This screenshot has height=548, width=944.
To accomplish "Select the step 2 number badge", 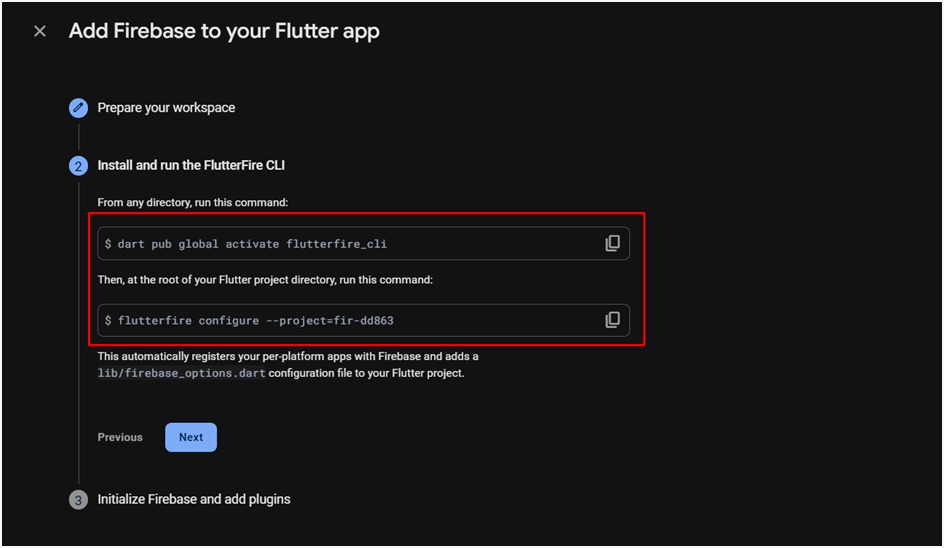I will point(78,166).
